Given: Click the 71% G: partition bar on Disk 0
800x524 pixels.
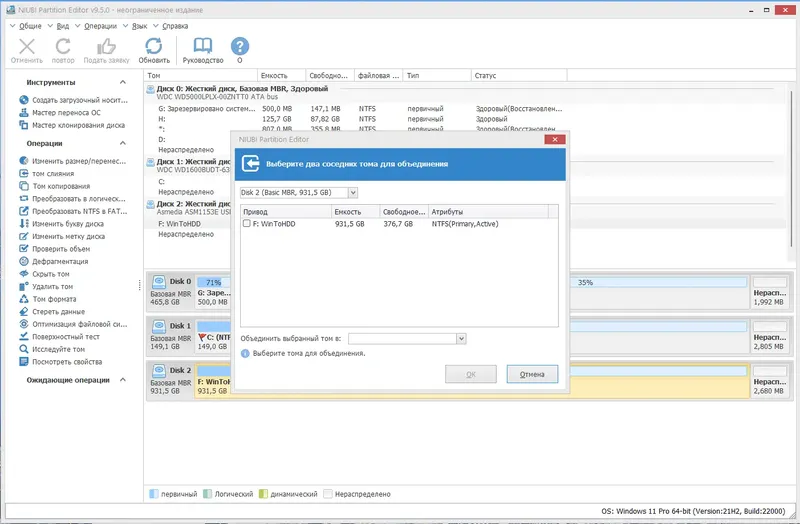Looking at the screenshot, I should click(x=214, y=282).
